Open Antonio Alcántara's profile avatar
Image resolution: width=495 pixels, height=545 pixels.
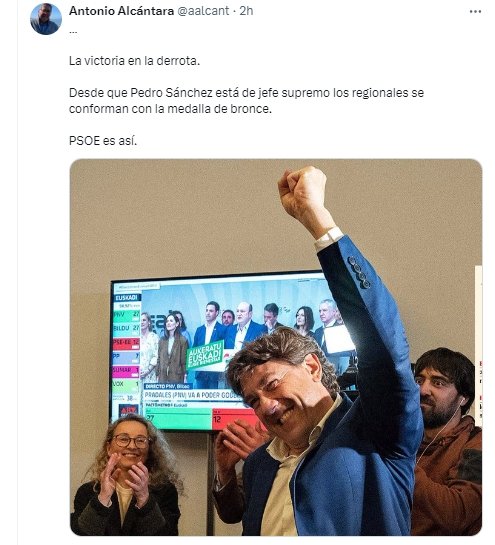[46, 19]
